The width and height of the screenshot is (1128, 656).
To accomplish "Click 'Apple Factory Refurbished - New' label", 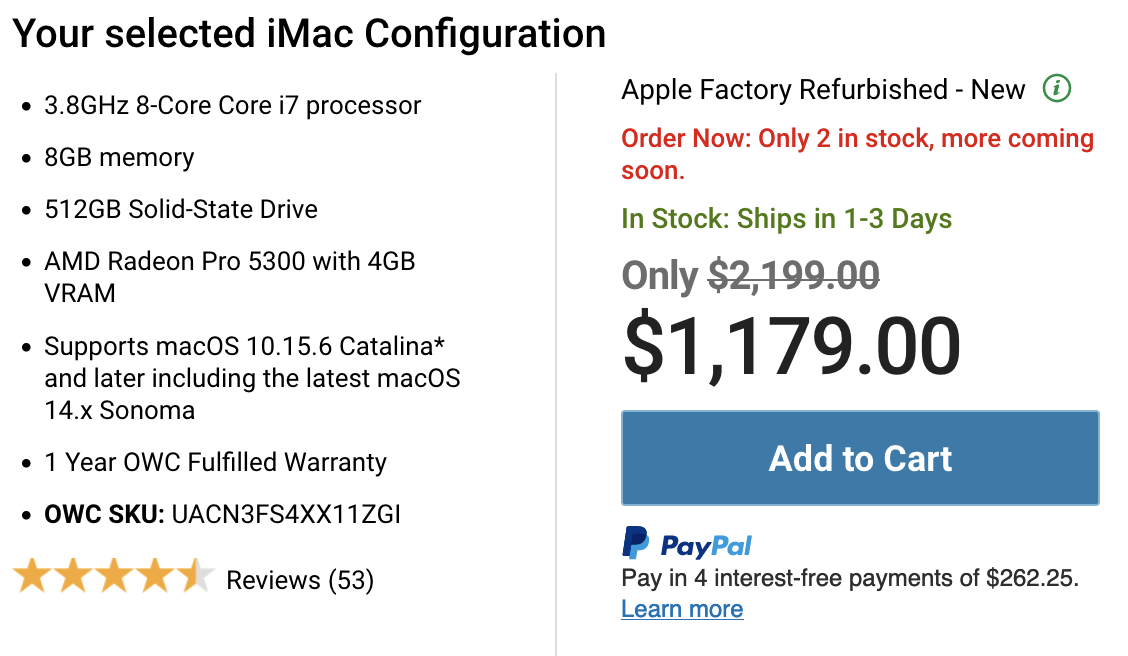I will [823, 90].
